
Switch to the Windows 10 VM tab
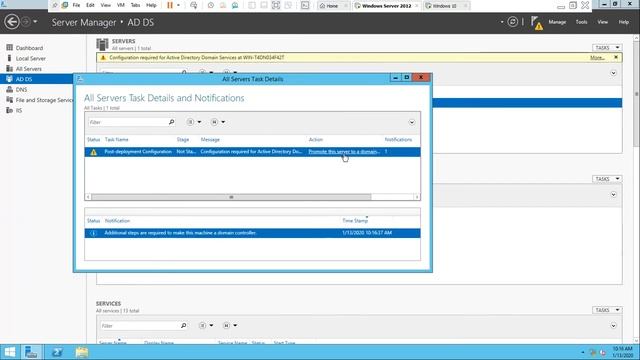pos(445,6)
